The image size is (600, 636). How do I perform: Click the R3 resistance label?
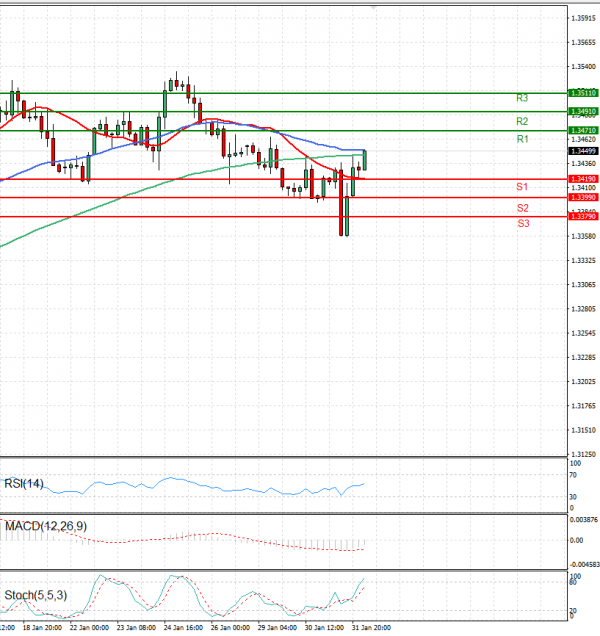tap(522, 98)
